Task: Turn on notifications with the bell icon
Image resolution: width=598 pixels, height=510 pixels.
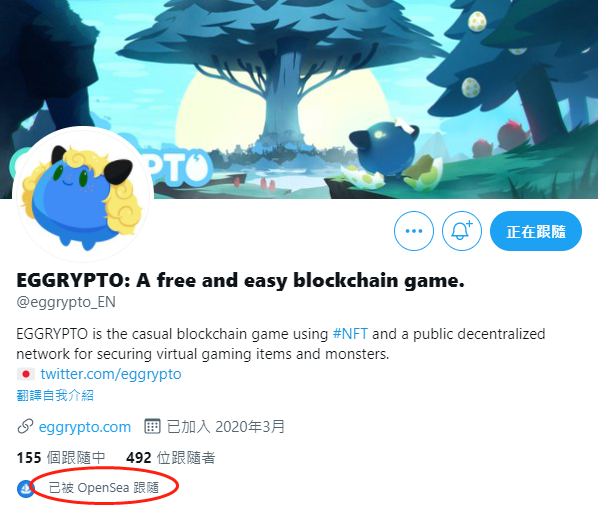Action: [x=462, y=231]
